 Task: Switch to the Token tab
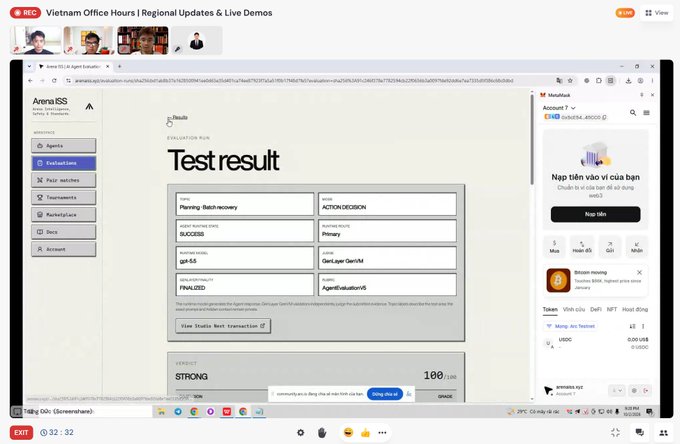(550, 309)
